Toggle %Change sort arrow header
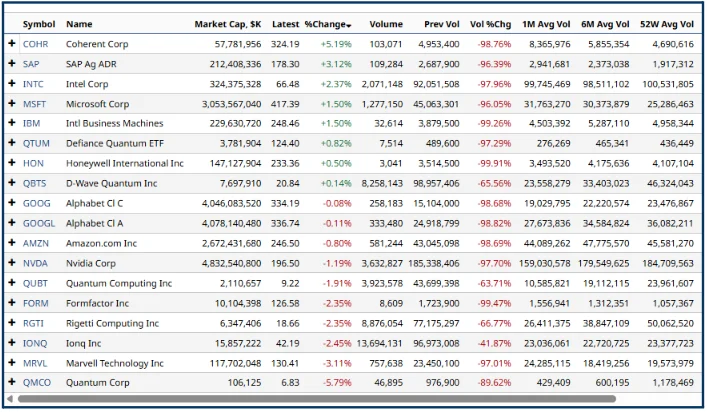This screenshot has height=412, width=707. (328, 24)
